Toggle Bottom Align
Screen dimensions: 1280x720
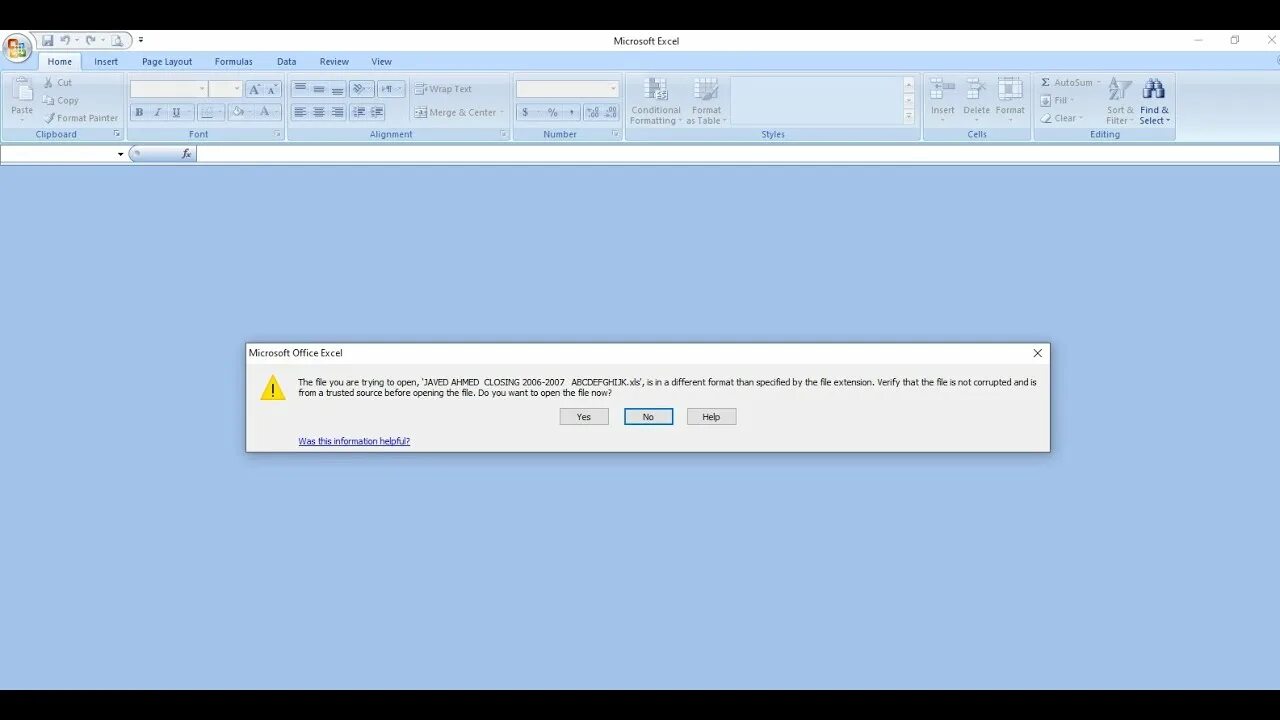[338, 89]
